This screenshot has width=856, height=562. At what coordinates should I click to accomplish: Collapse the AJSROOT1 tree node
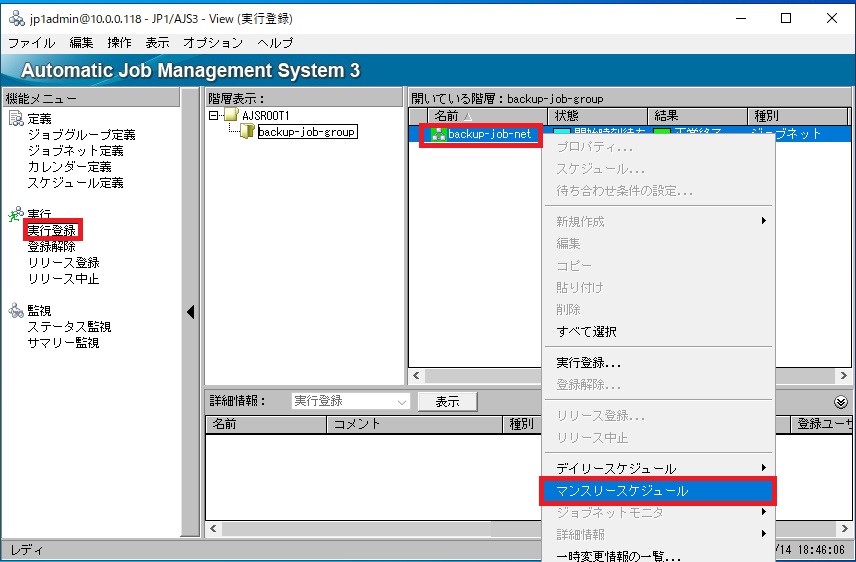[x=213, y=116]
